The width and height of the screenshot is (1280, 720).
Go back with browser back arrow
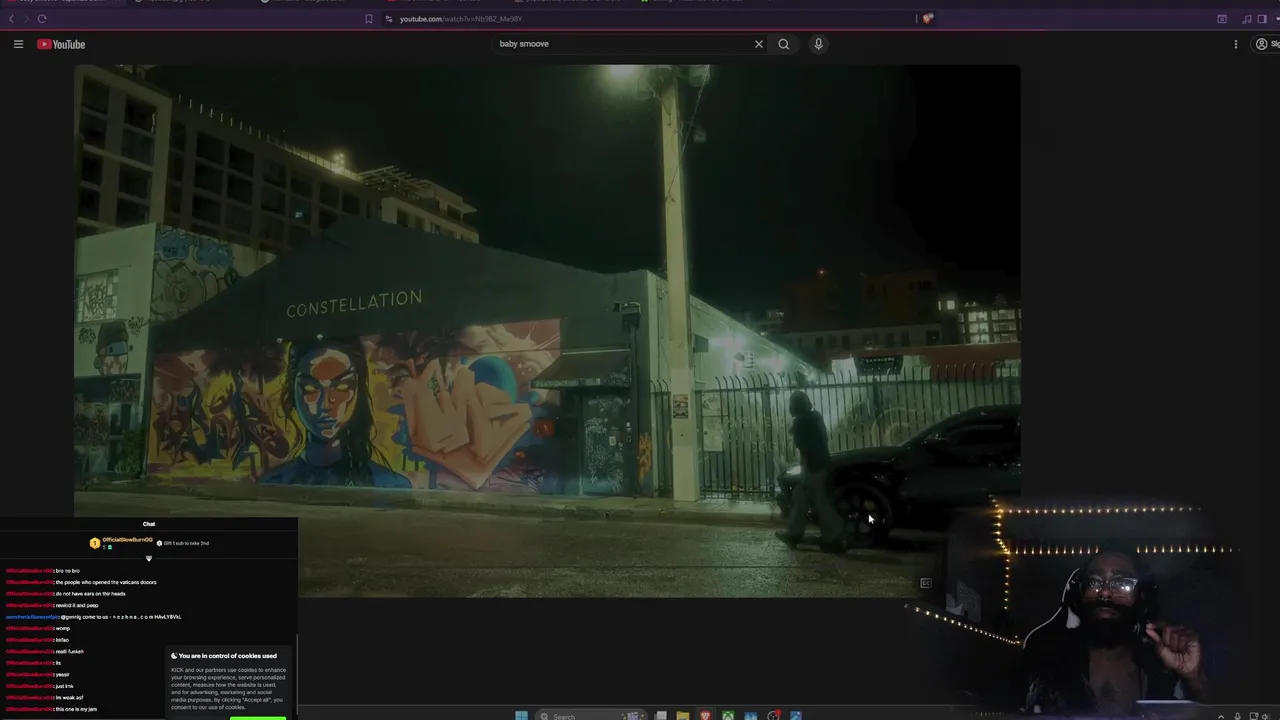[12, 19]
